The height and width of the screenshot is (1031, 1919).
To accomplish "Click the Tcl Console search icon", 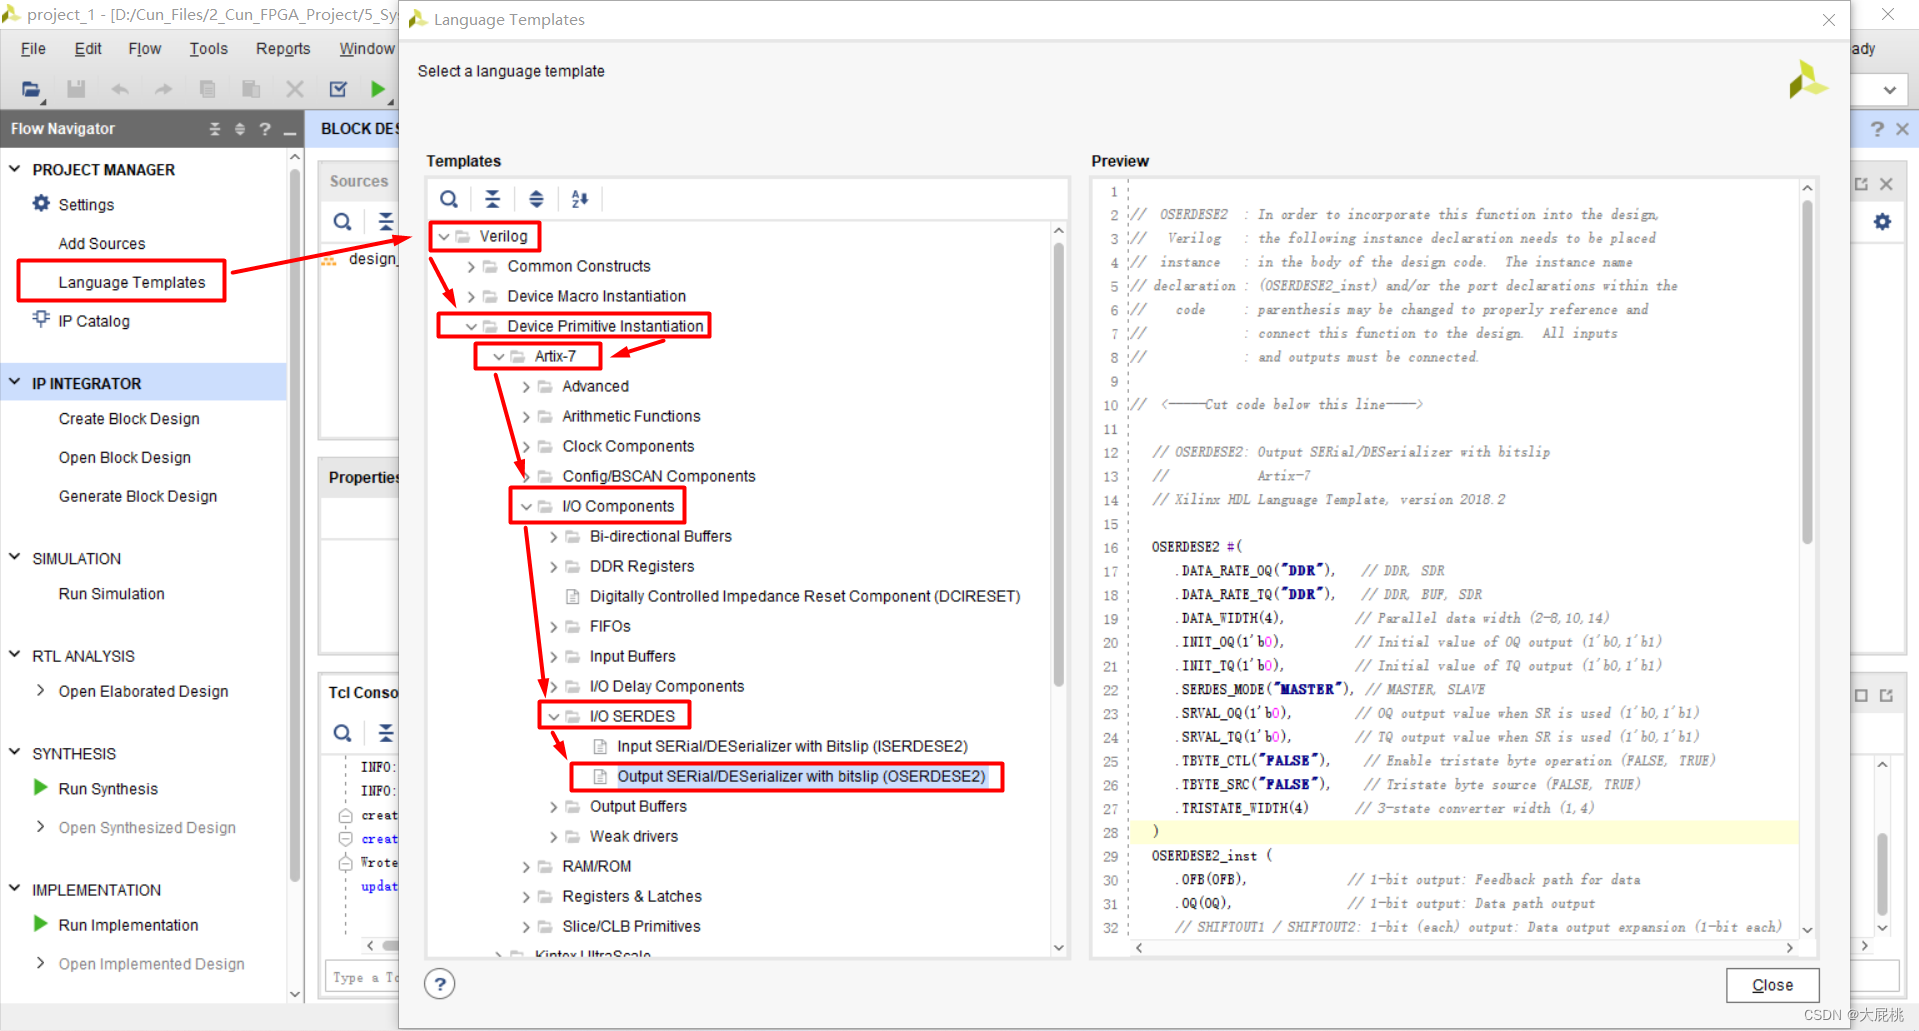I will [342, 733].
